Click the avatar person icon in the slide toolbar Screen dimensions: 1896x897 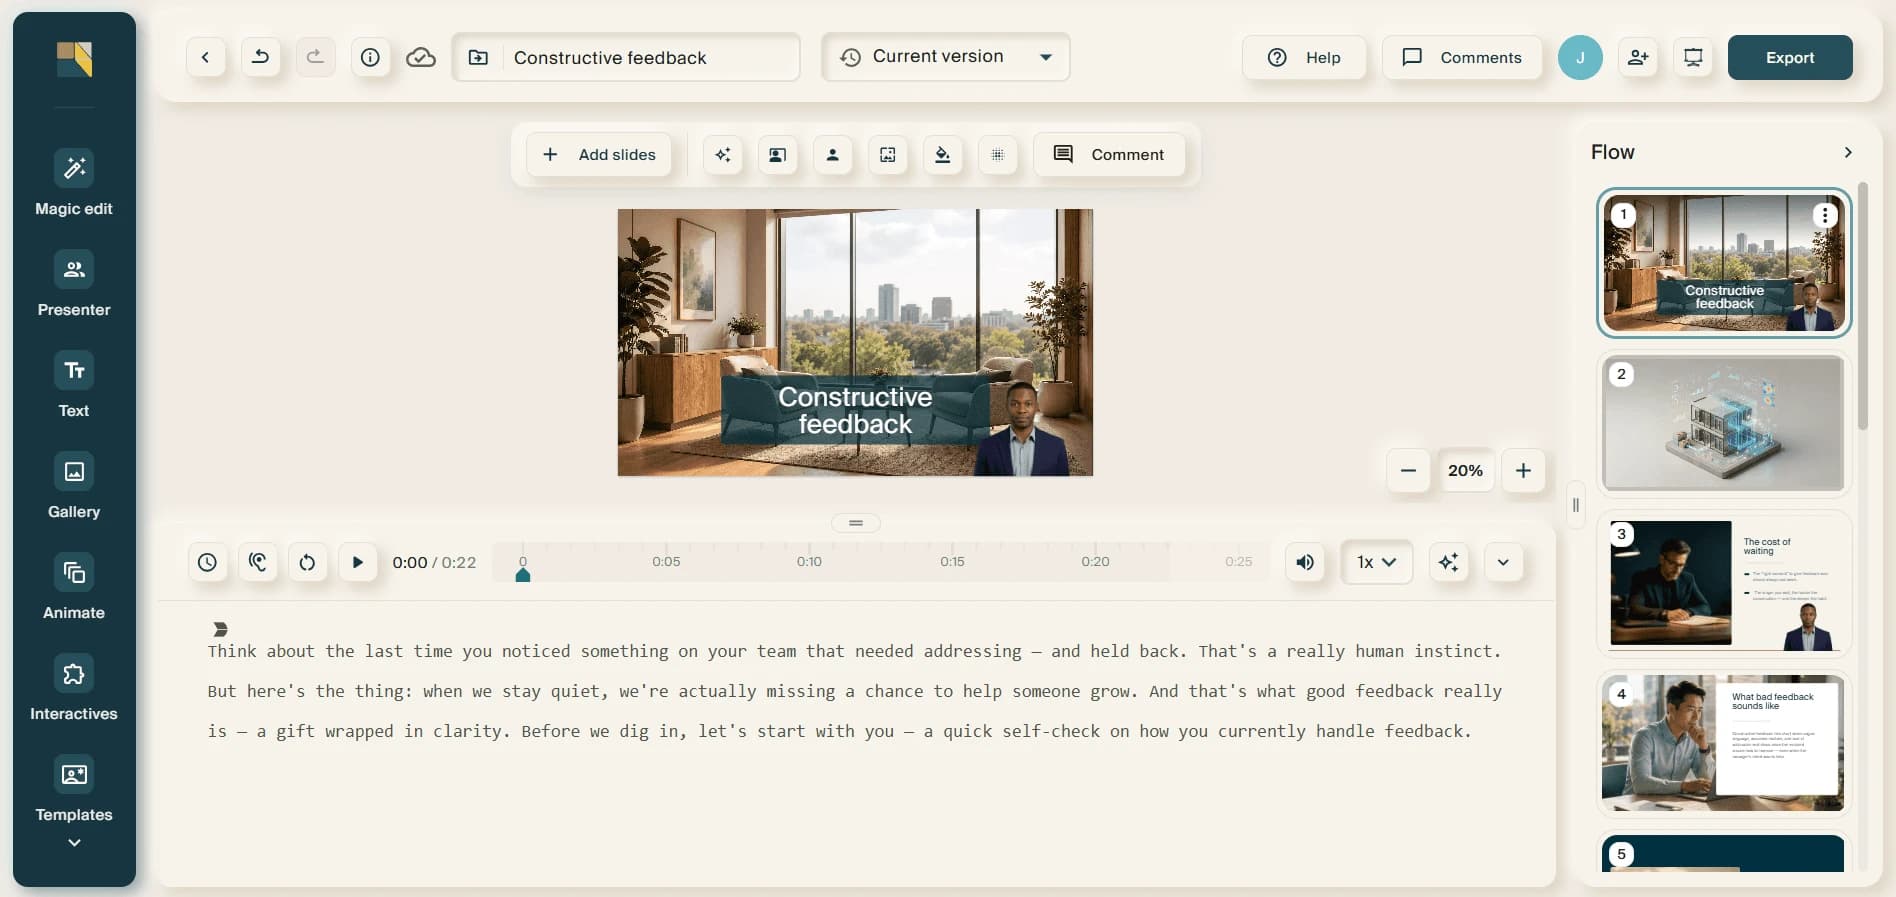(x=832, y=155)
